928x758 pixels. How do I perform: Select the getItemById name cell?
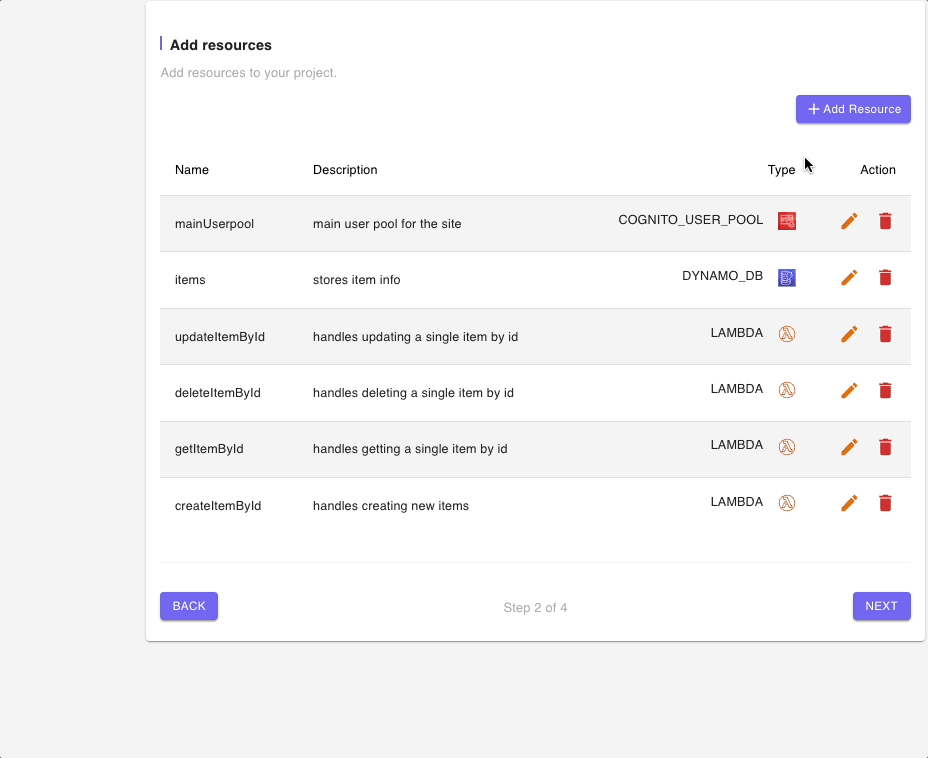pyautogui.click(x=209, y=449)
